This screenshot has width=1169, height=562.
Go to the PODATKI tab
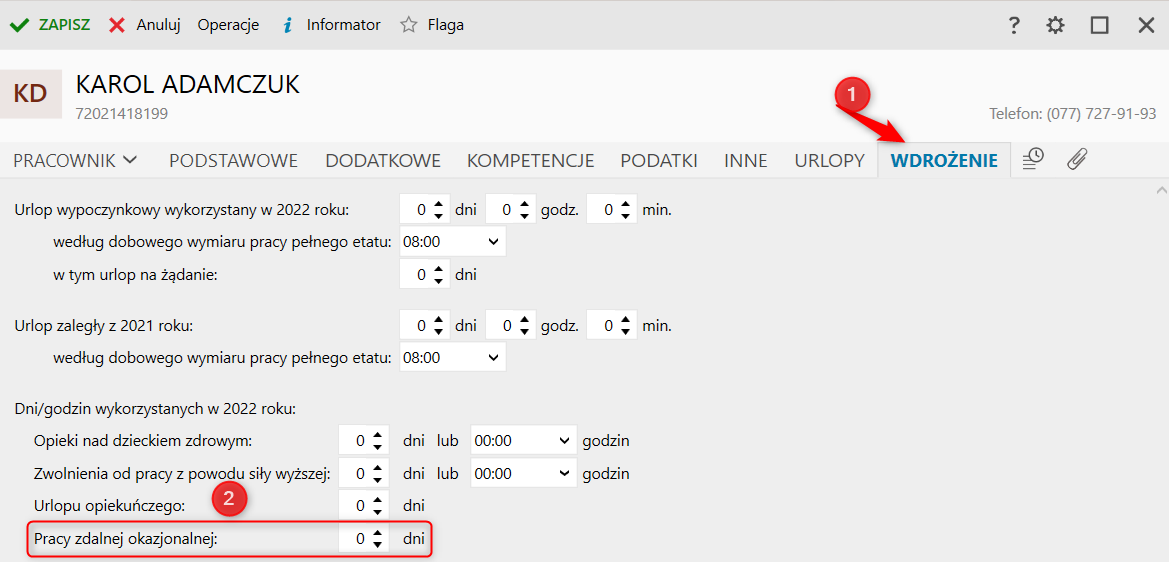point(659,160)
